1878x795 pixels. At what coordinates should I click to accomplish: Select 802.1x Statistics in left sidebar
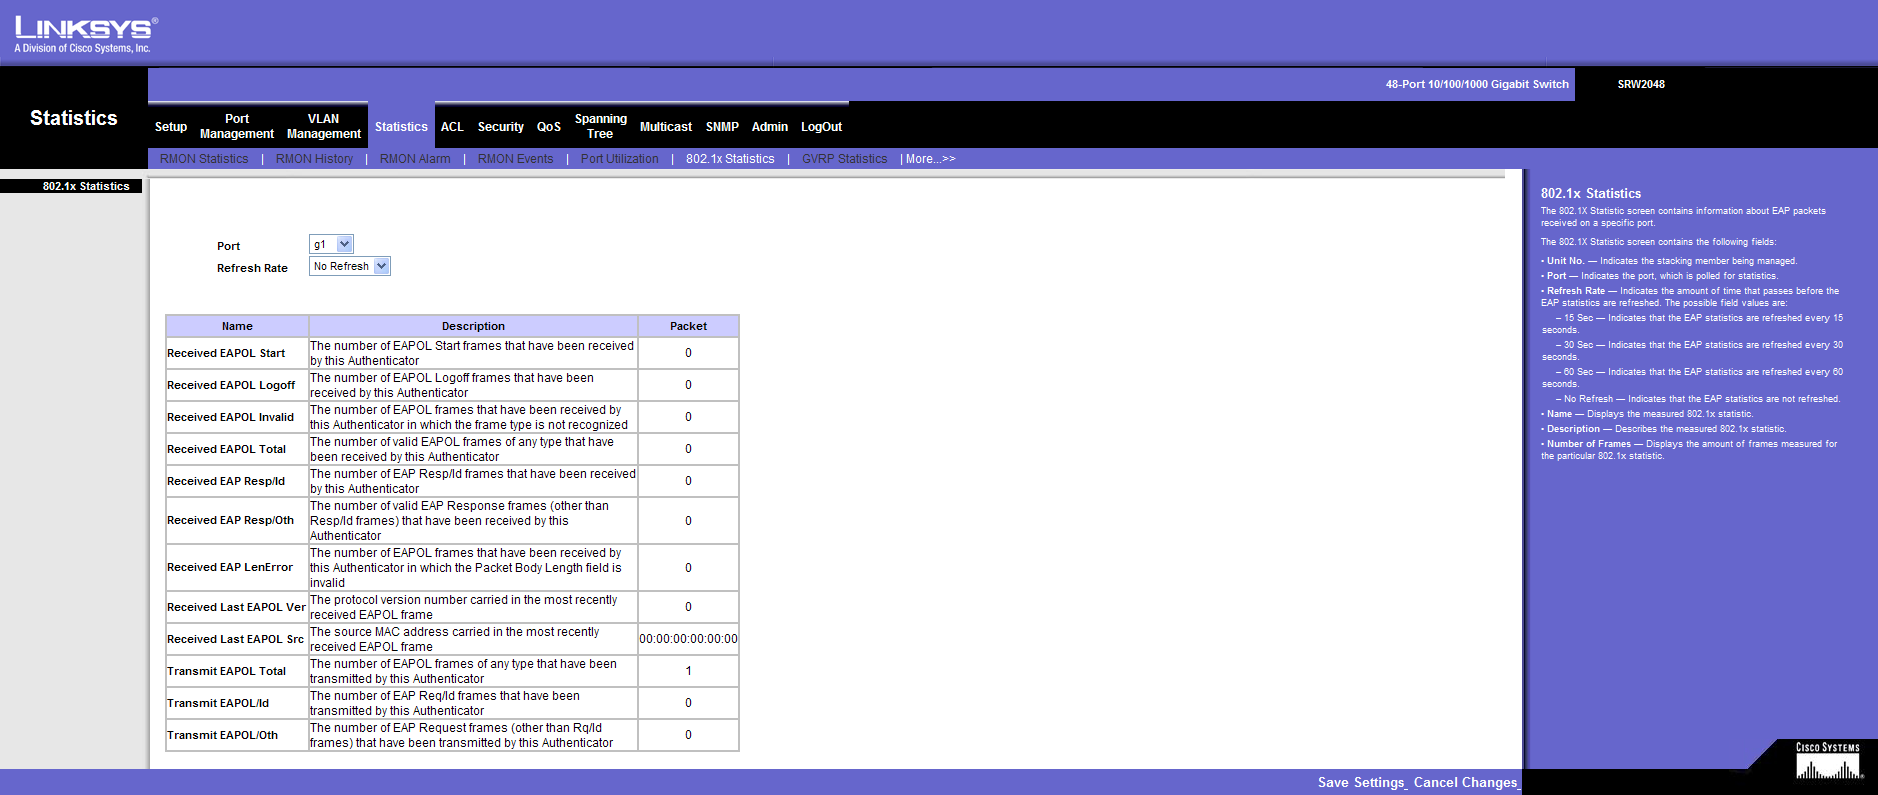pos(86,186)
